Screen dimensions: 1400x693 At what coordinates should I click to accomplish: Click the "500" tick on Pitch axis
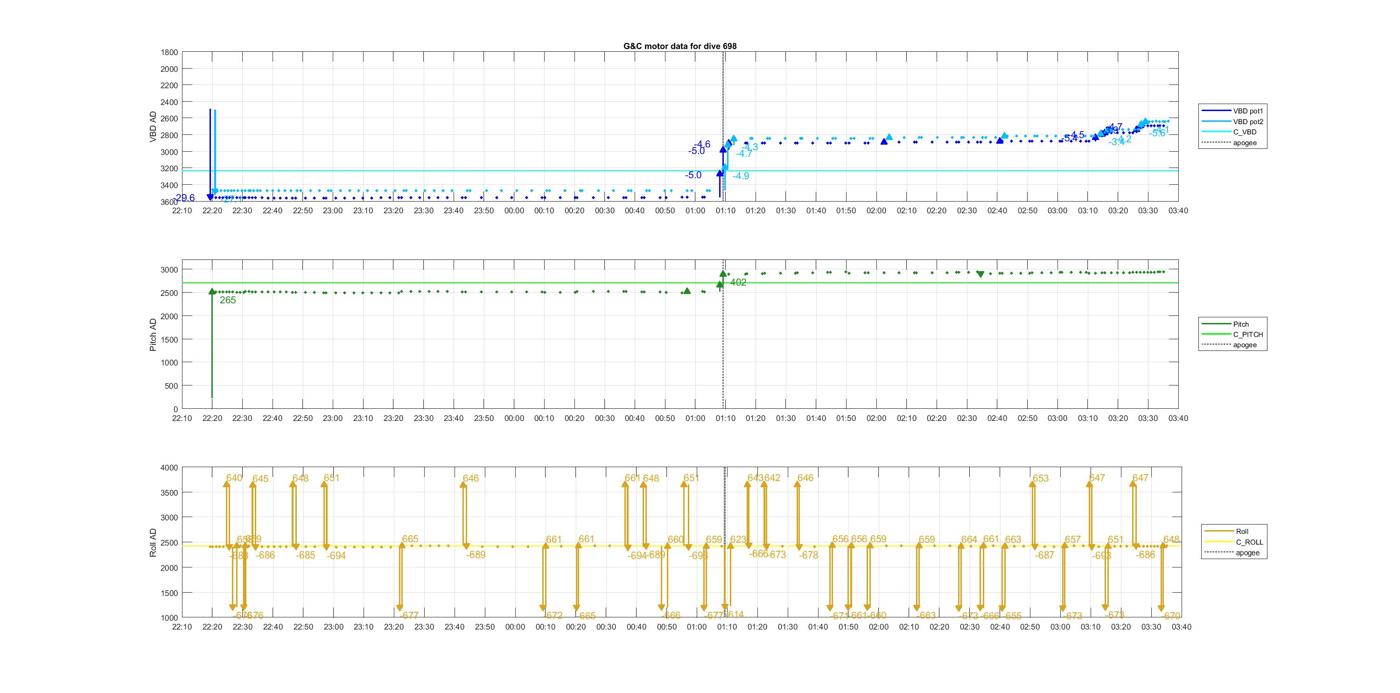coord(171,386)
